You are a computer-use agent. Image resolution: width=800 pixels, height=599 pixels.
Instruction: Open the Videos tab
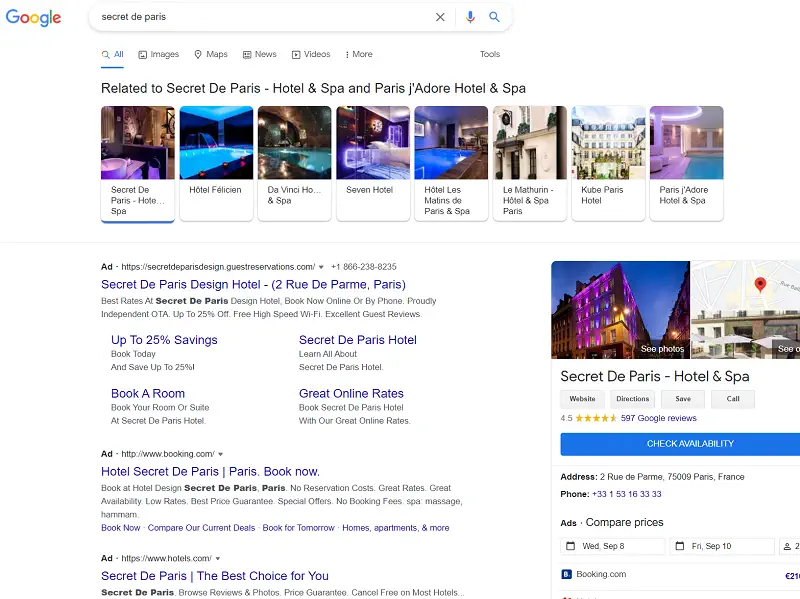(x=311, y=55)
